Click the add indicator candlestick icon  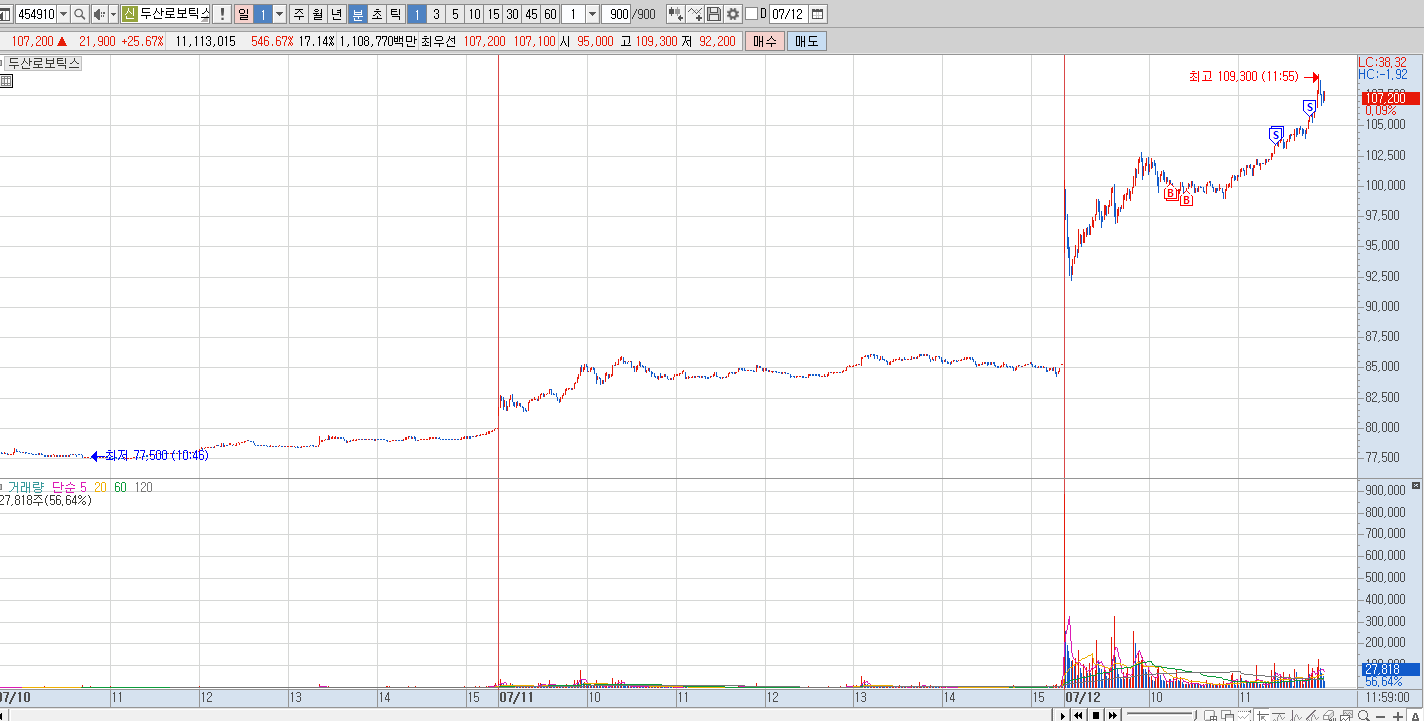click(676, 14)
